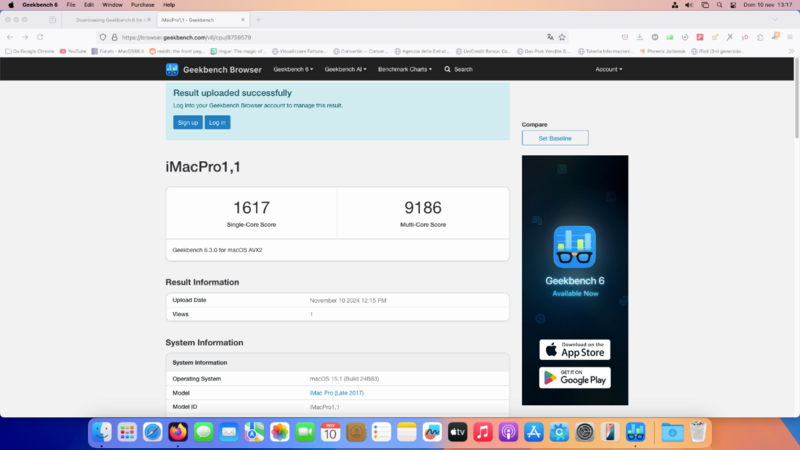Open the Help menu

point(169,5)
